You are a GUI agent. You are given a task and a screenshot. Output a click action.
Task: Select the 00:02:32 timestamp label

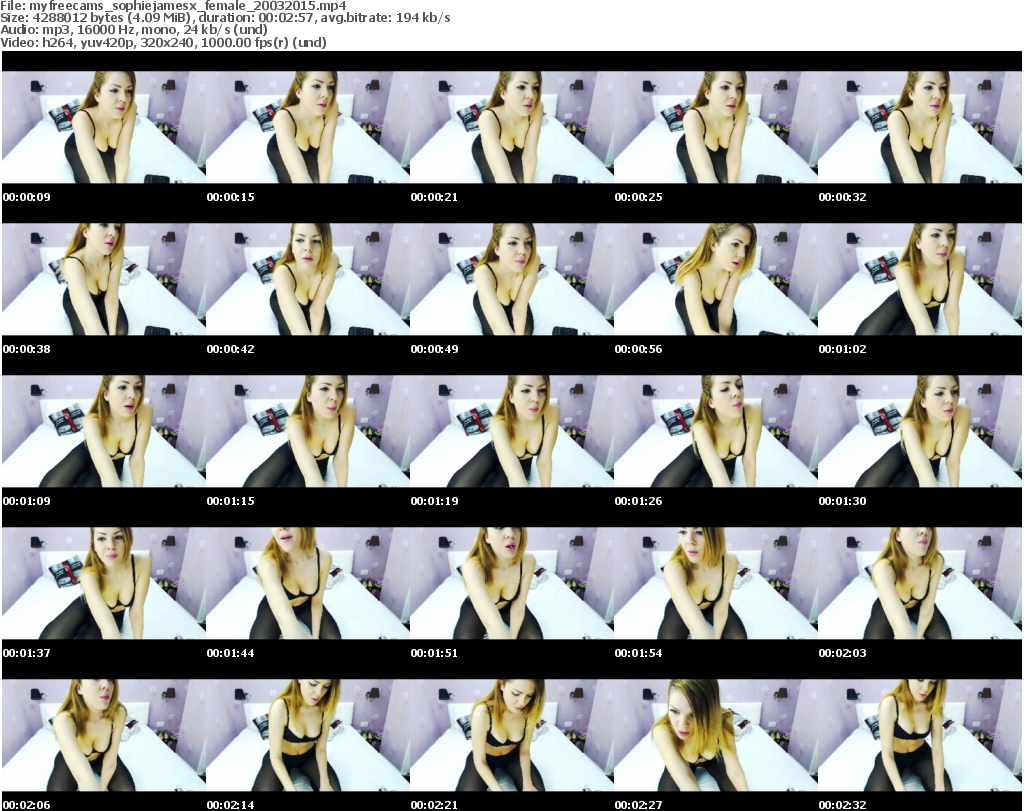click(x=842, y=805)
